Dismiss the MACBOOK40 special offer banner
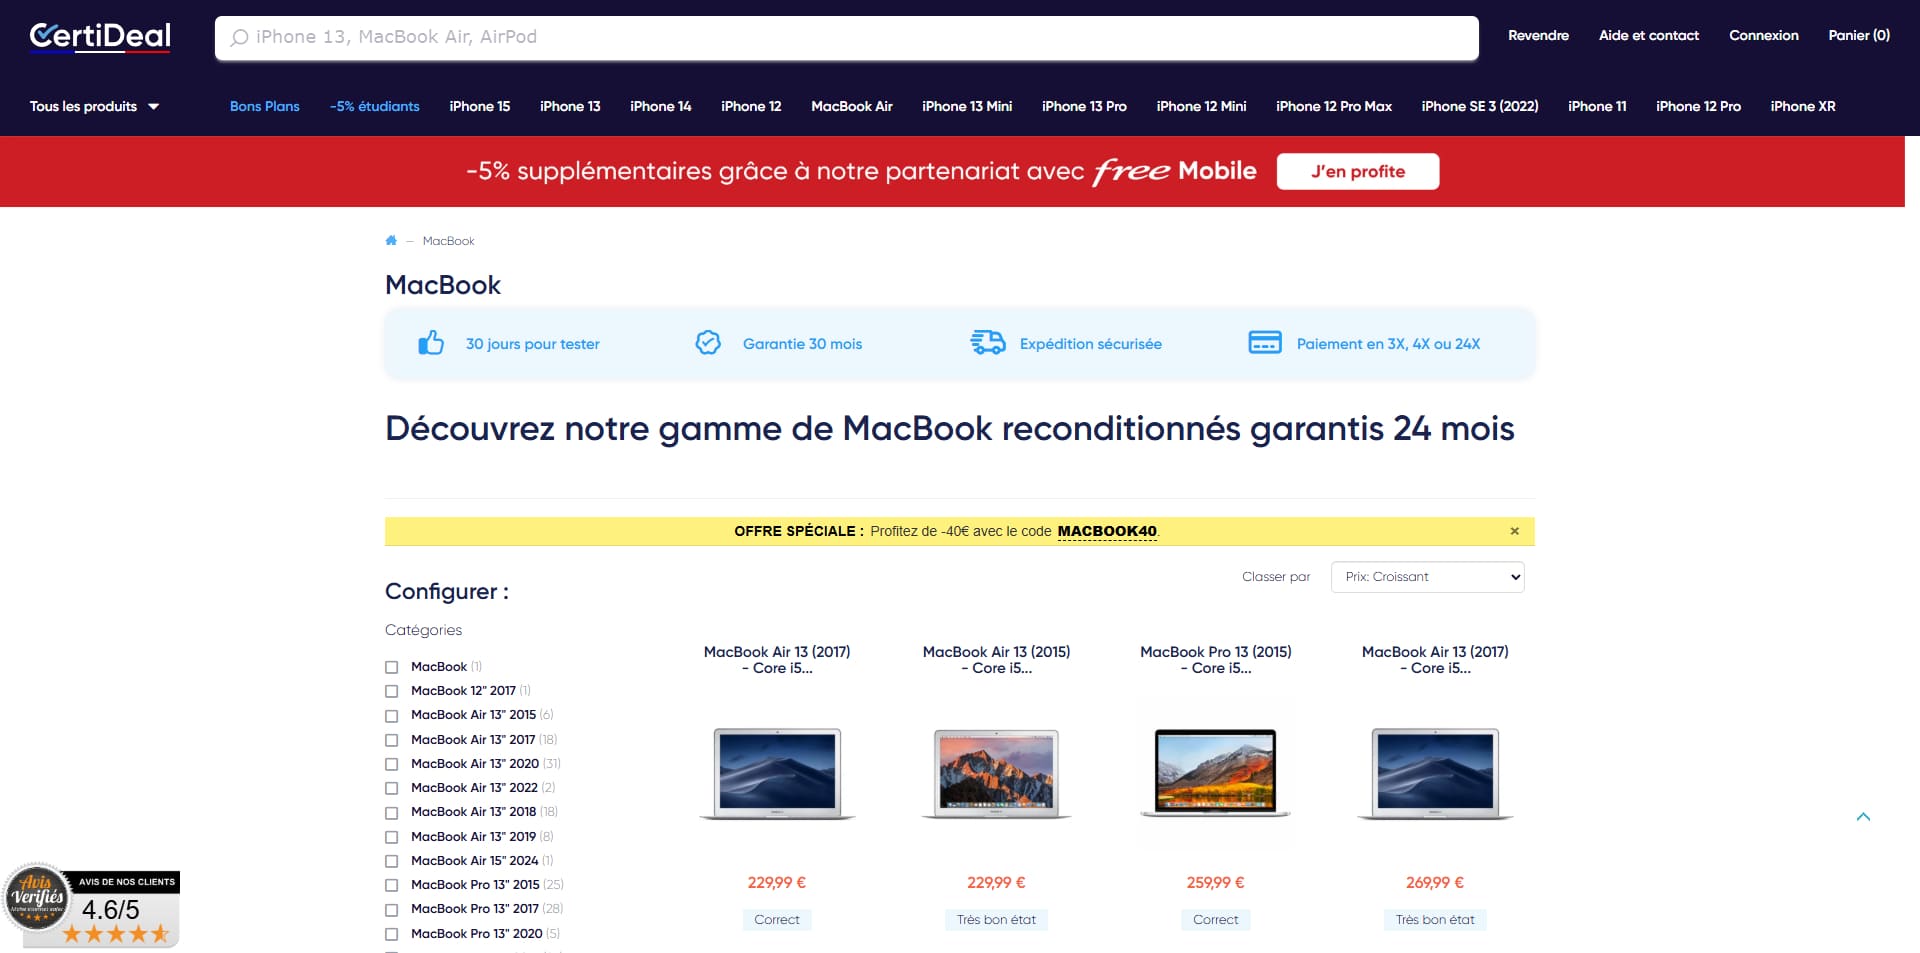The width and height of the screenshot is (1920, 953). (x=1514, y=531)
